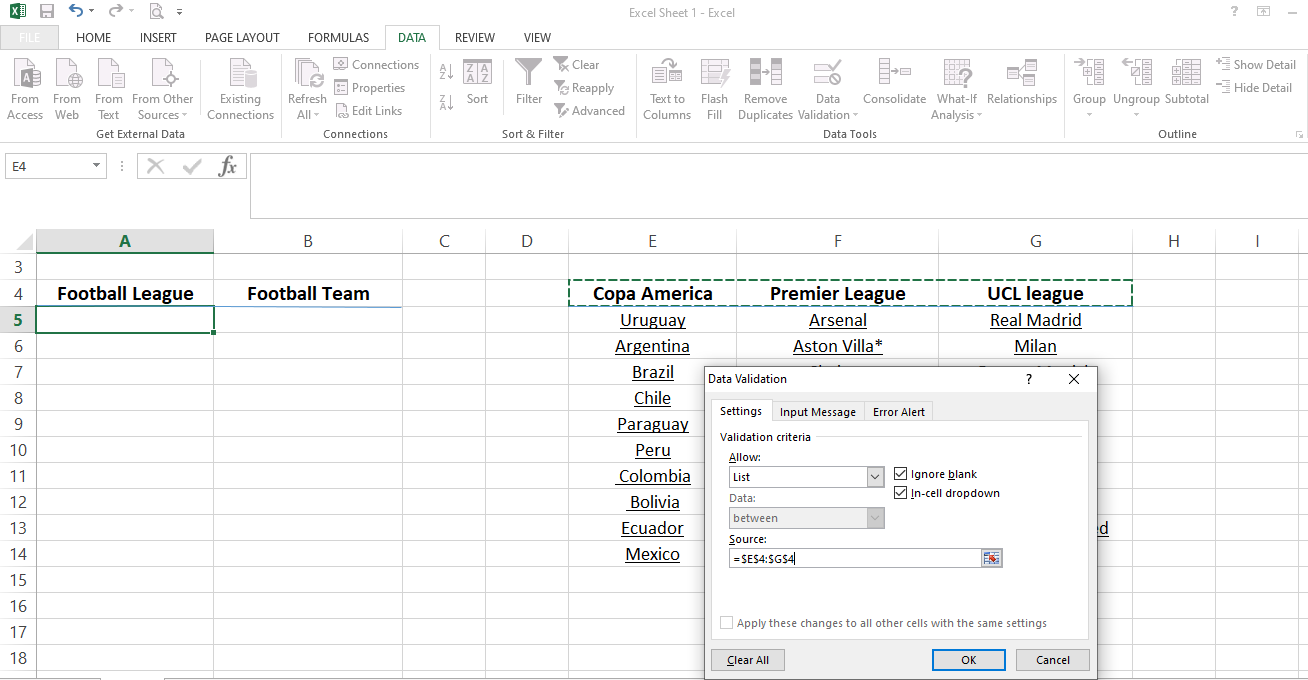The height and width of the screenshot is (680, 1308).
Task: Uncheck the Ignore blank checkbox
Action: point(901,473)
